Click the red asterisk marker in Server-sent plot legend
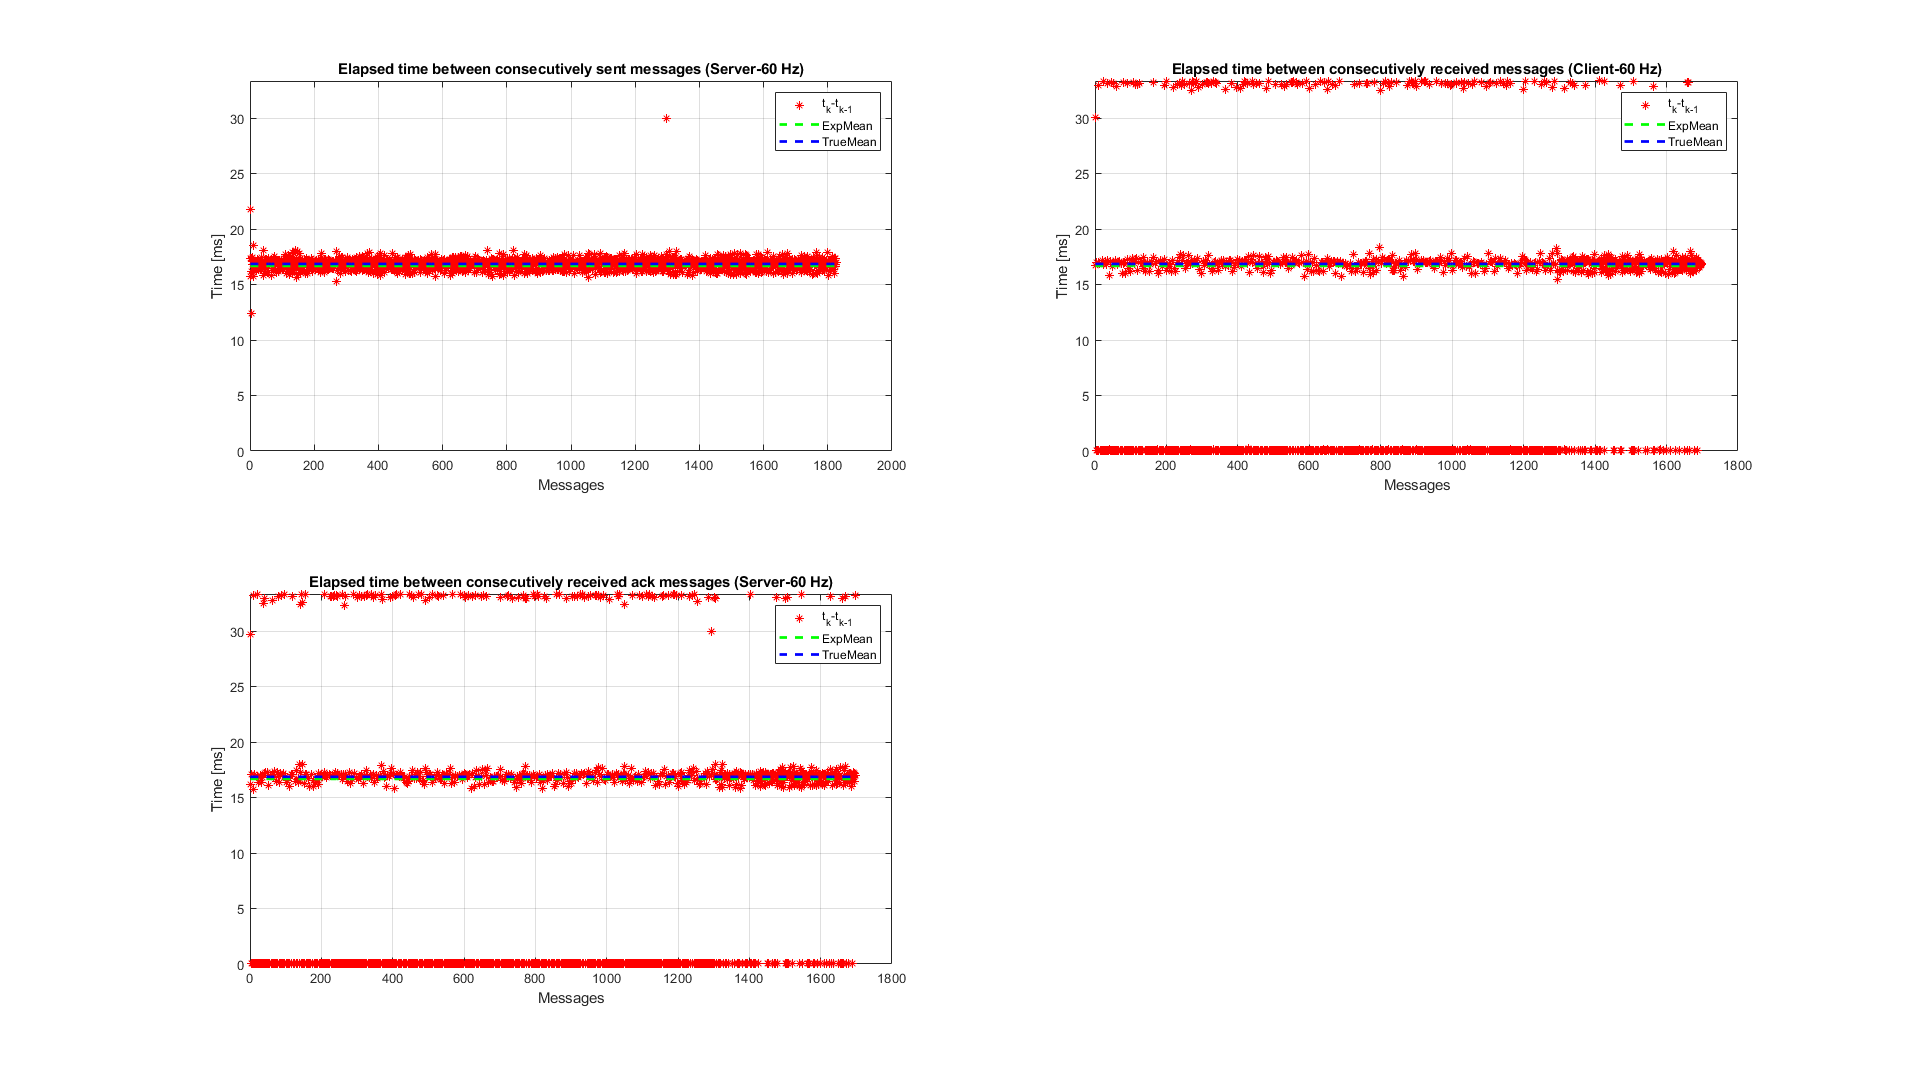Image resolution: width=1920 pixels, height=1083 pixels. point(799,106)
